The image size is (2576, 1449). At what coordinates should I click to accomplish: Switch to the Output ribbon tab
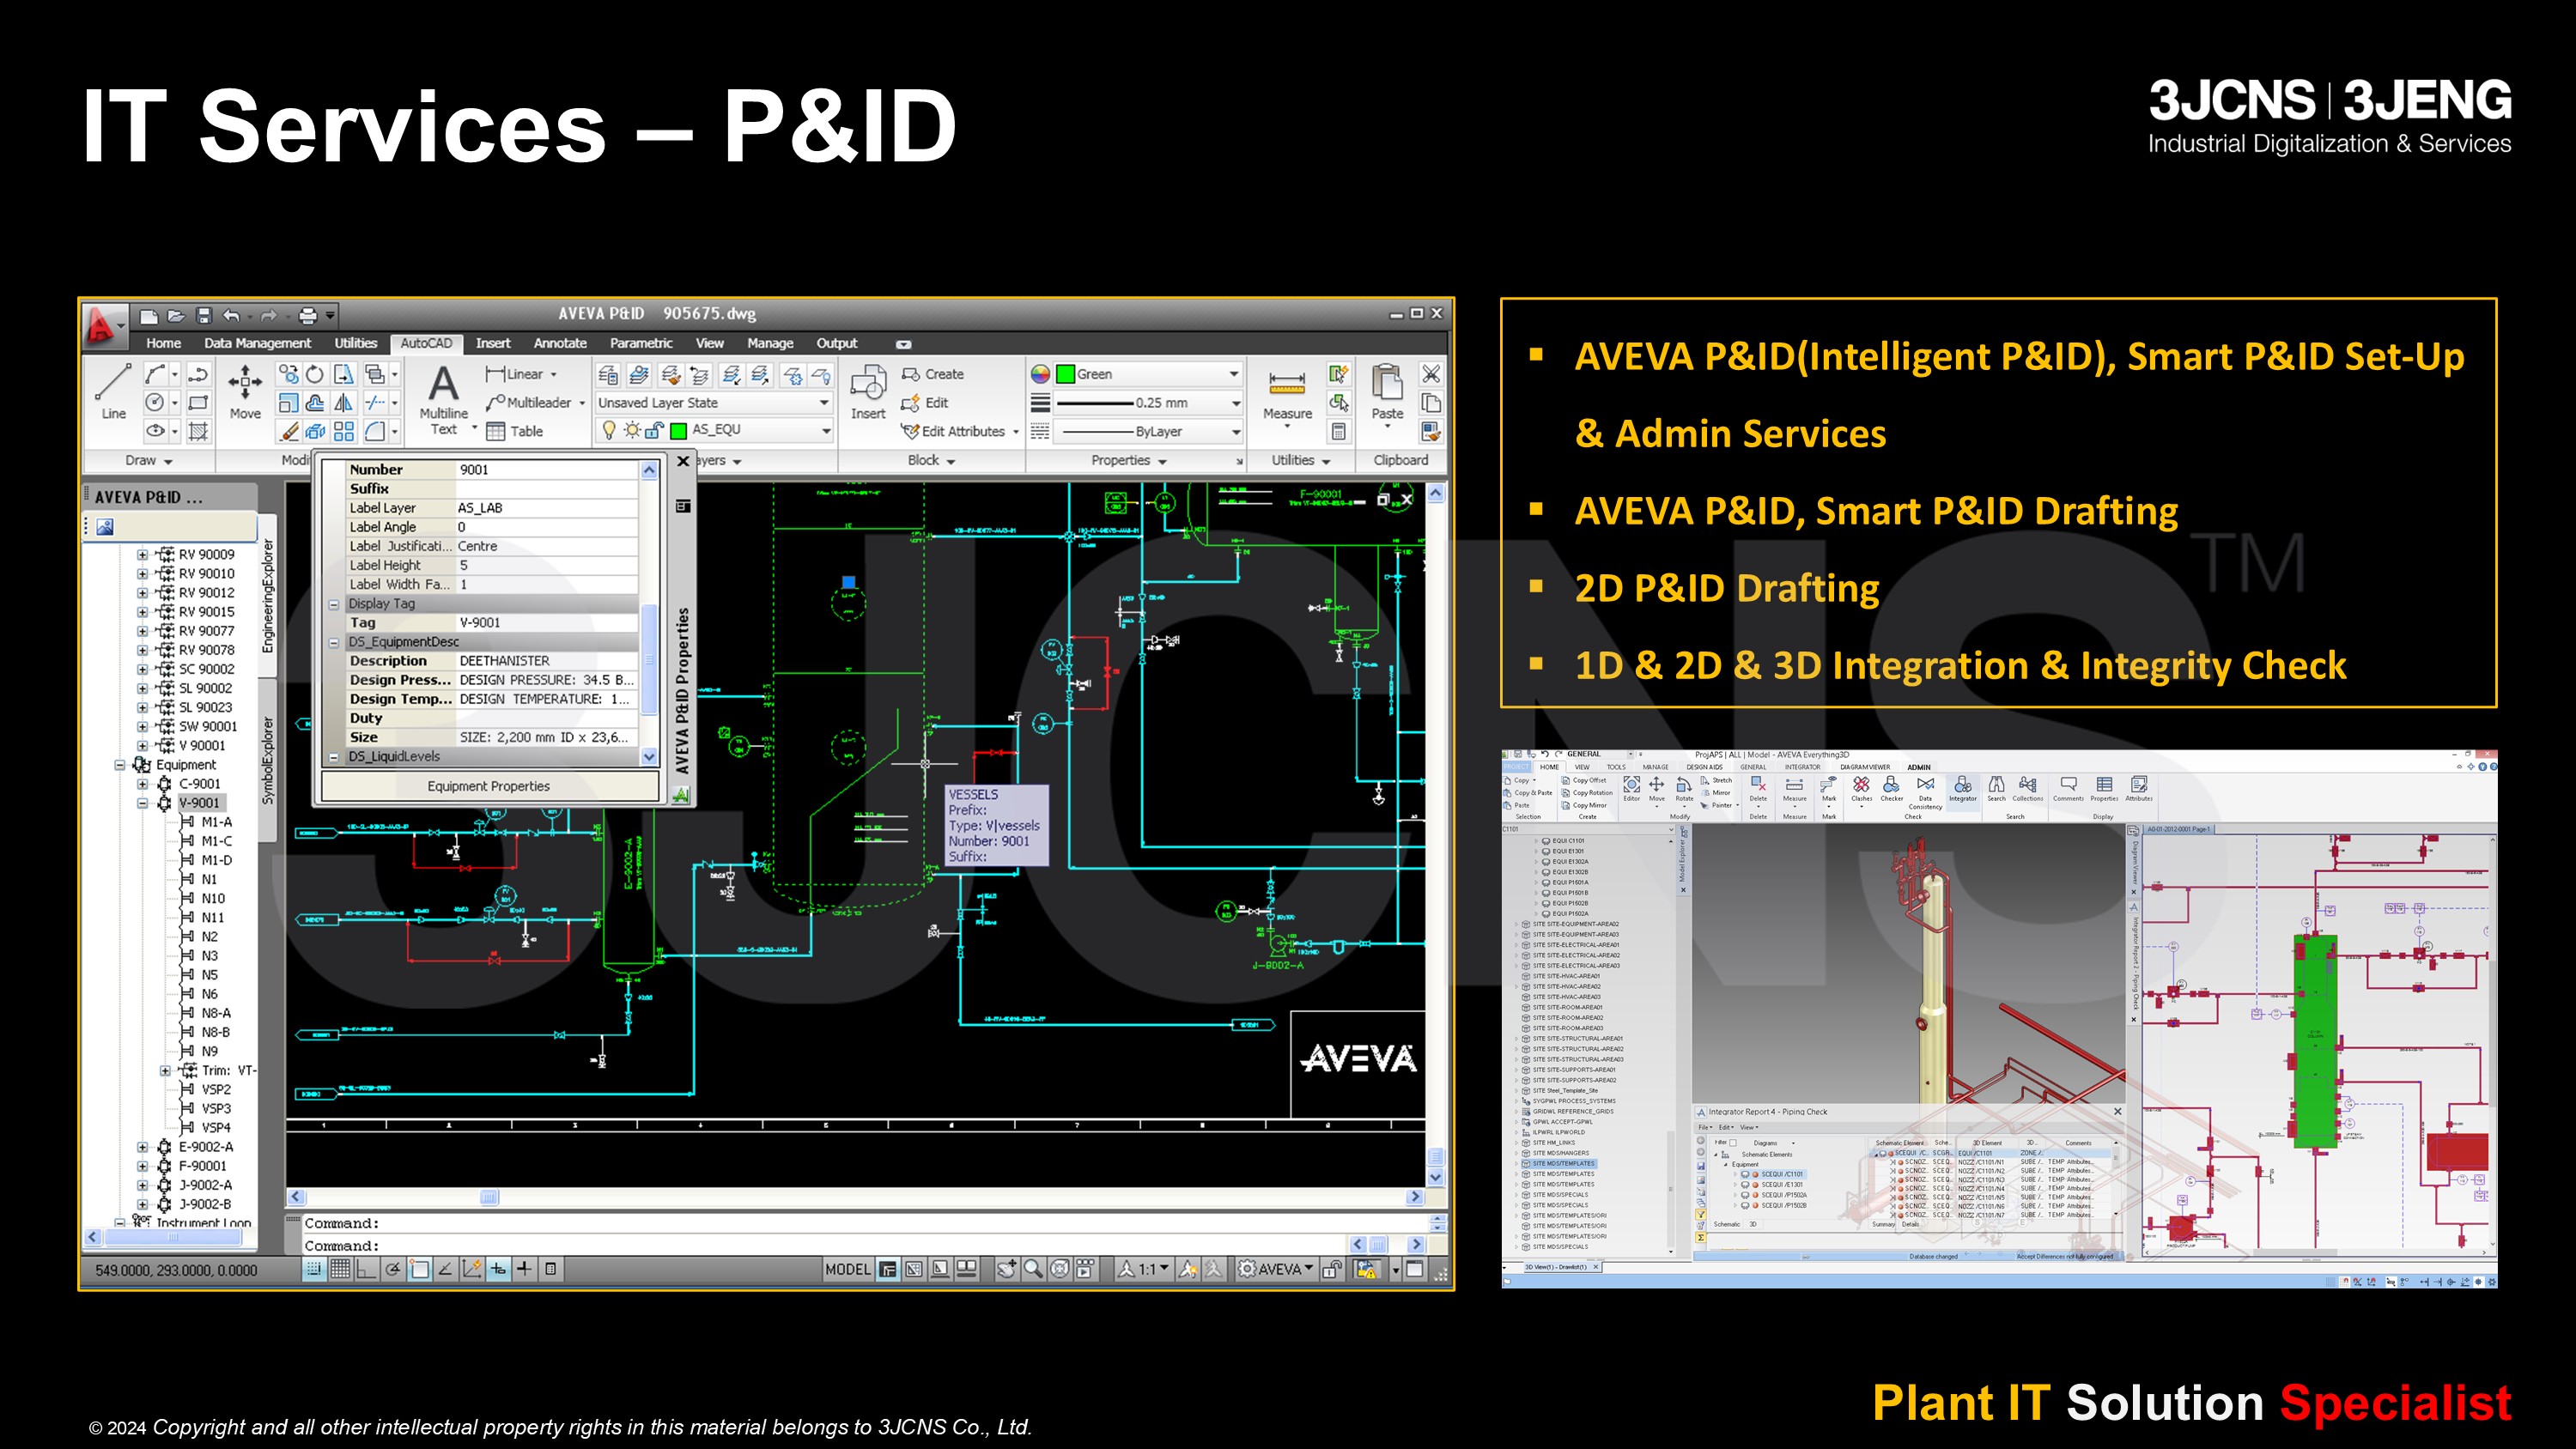pyautogui.click(x=836, y=343)
